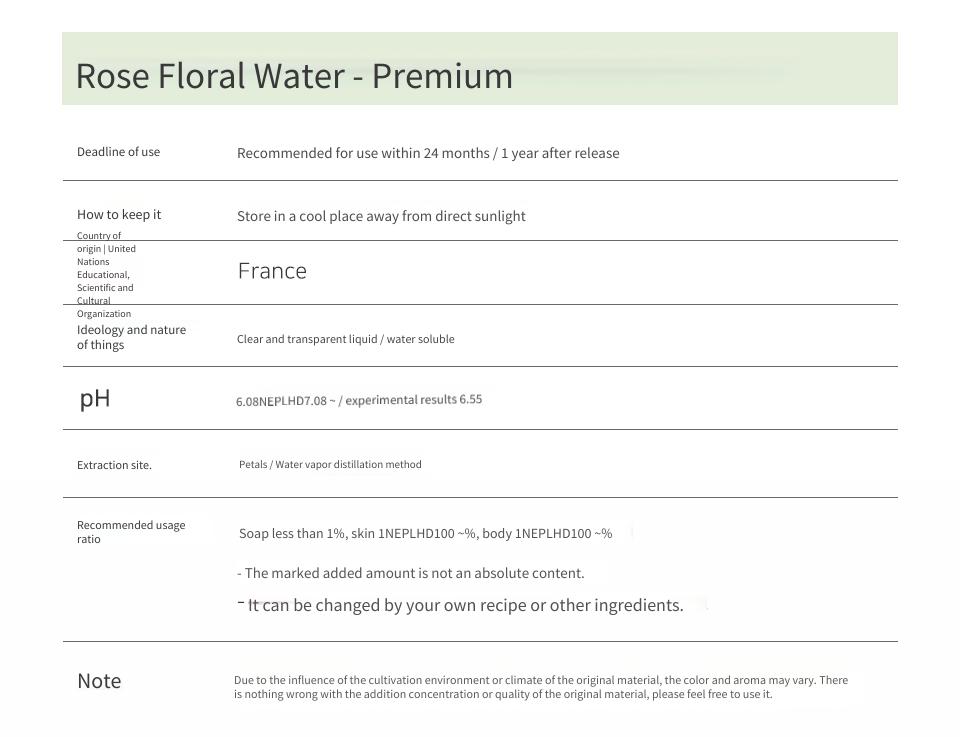
Task: Click the own recipe ingredients sentence
Action: [x=460, y=605]
